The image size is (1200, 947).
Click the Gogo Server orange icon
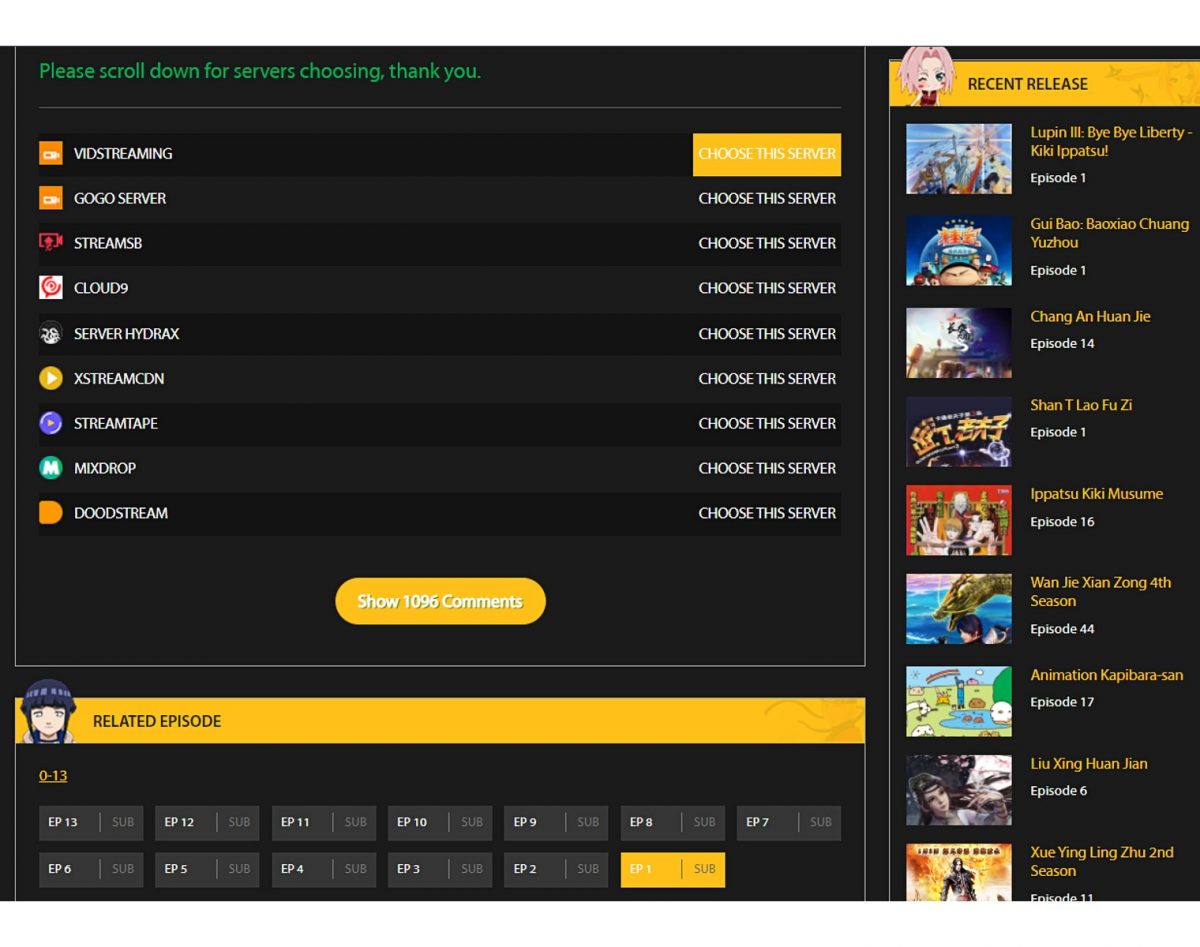(x=51, y=199)
